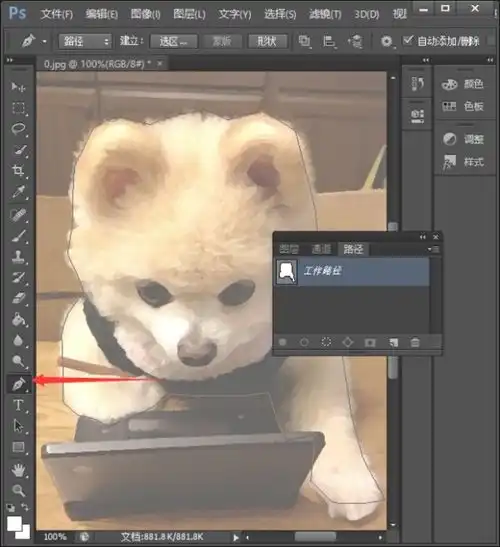Select the Zoom tool
The width and height of the screenshot is (500, 547).
coord(18,490)
